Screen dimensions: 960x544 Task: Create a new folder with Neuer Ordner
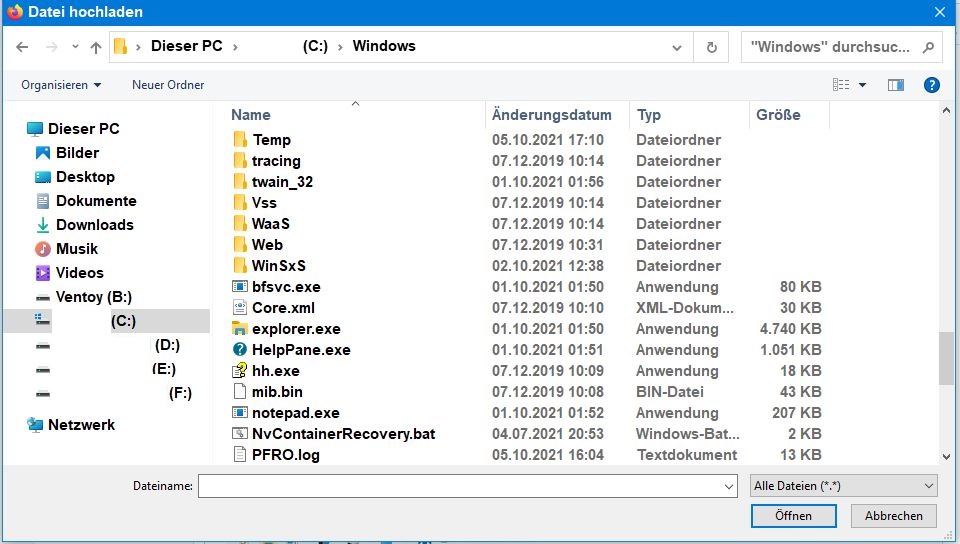pos(168,85)
